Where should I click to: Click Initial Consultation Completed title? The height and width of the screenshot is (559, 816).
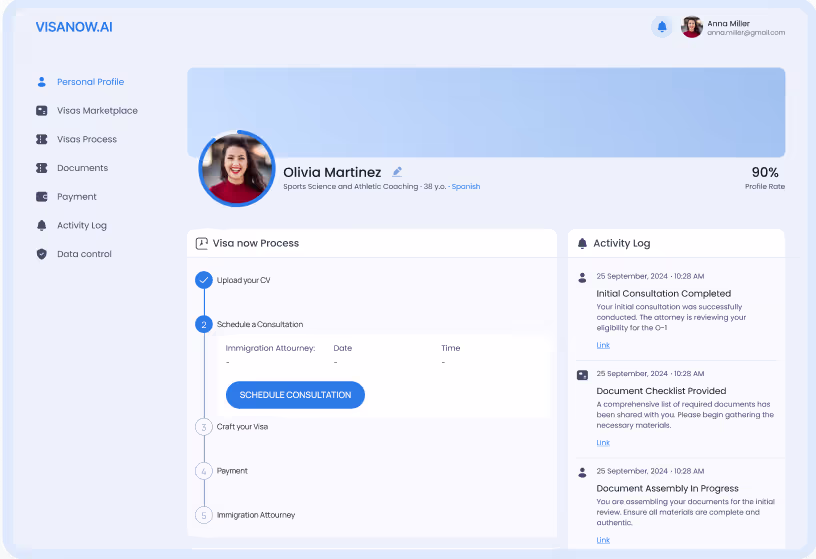click(x=664, y=294)
